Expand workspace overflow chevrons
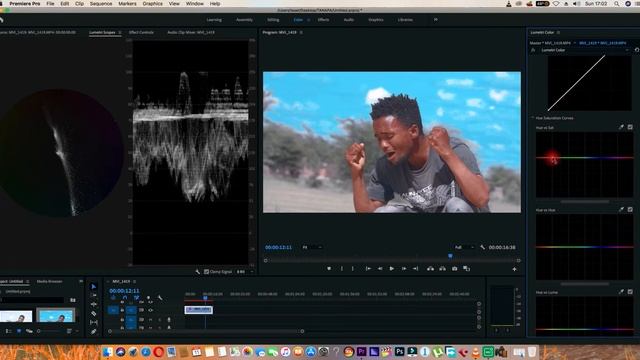The height and width of the screenshot is (360, 640). click(436, 20)
